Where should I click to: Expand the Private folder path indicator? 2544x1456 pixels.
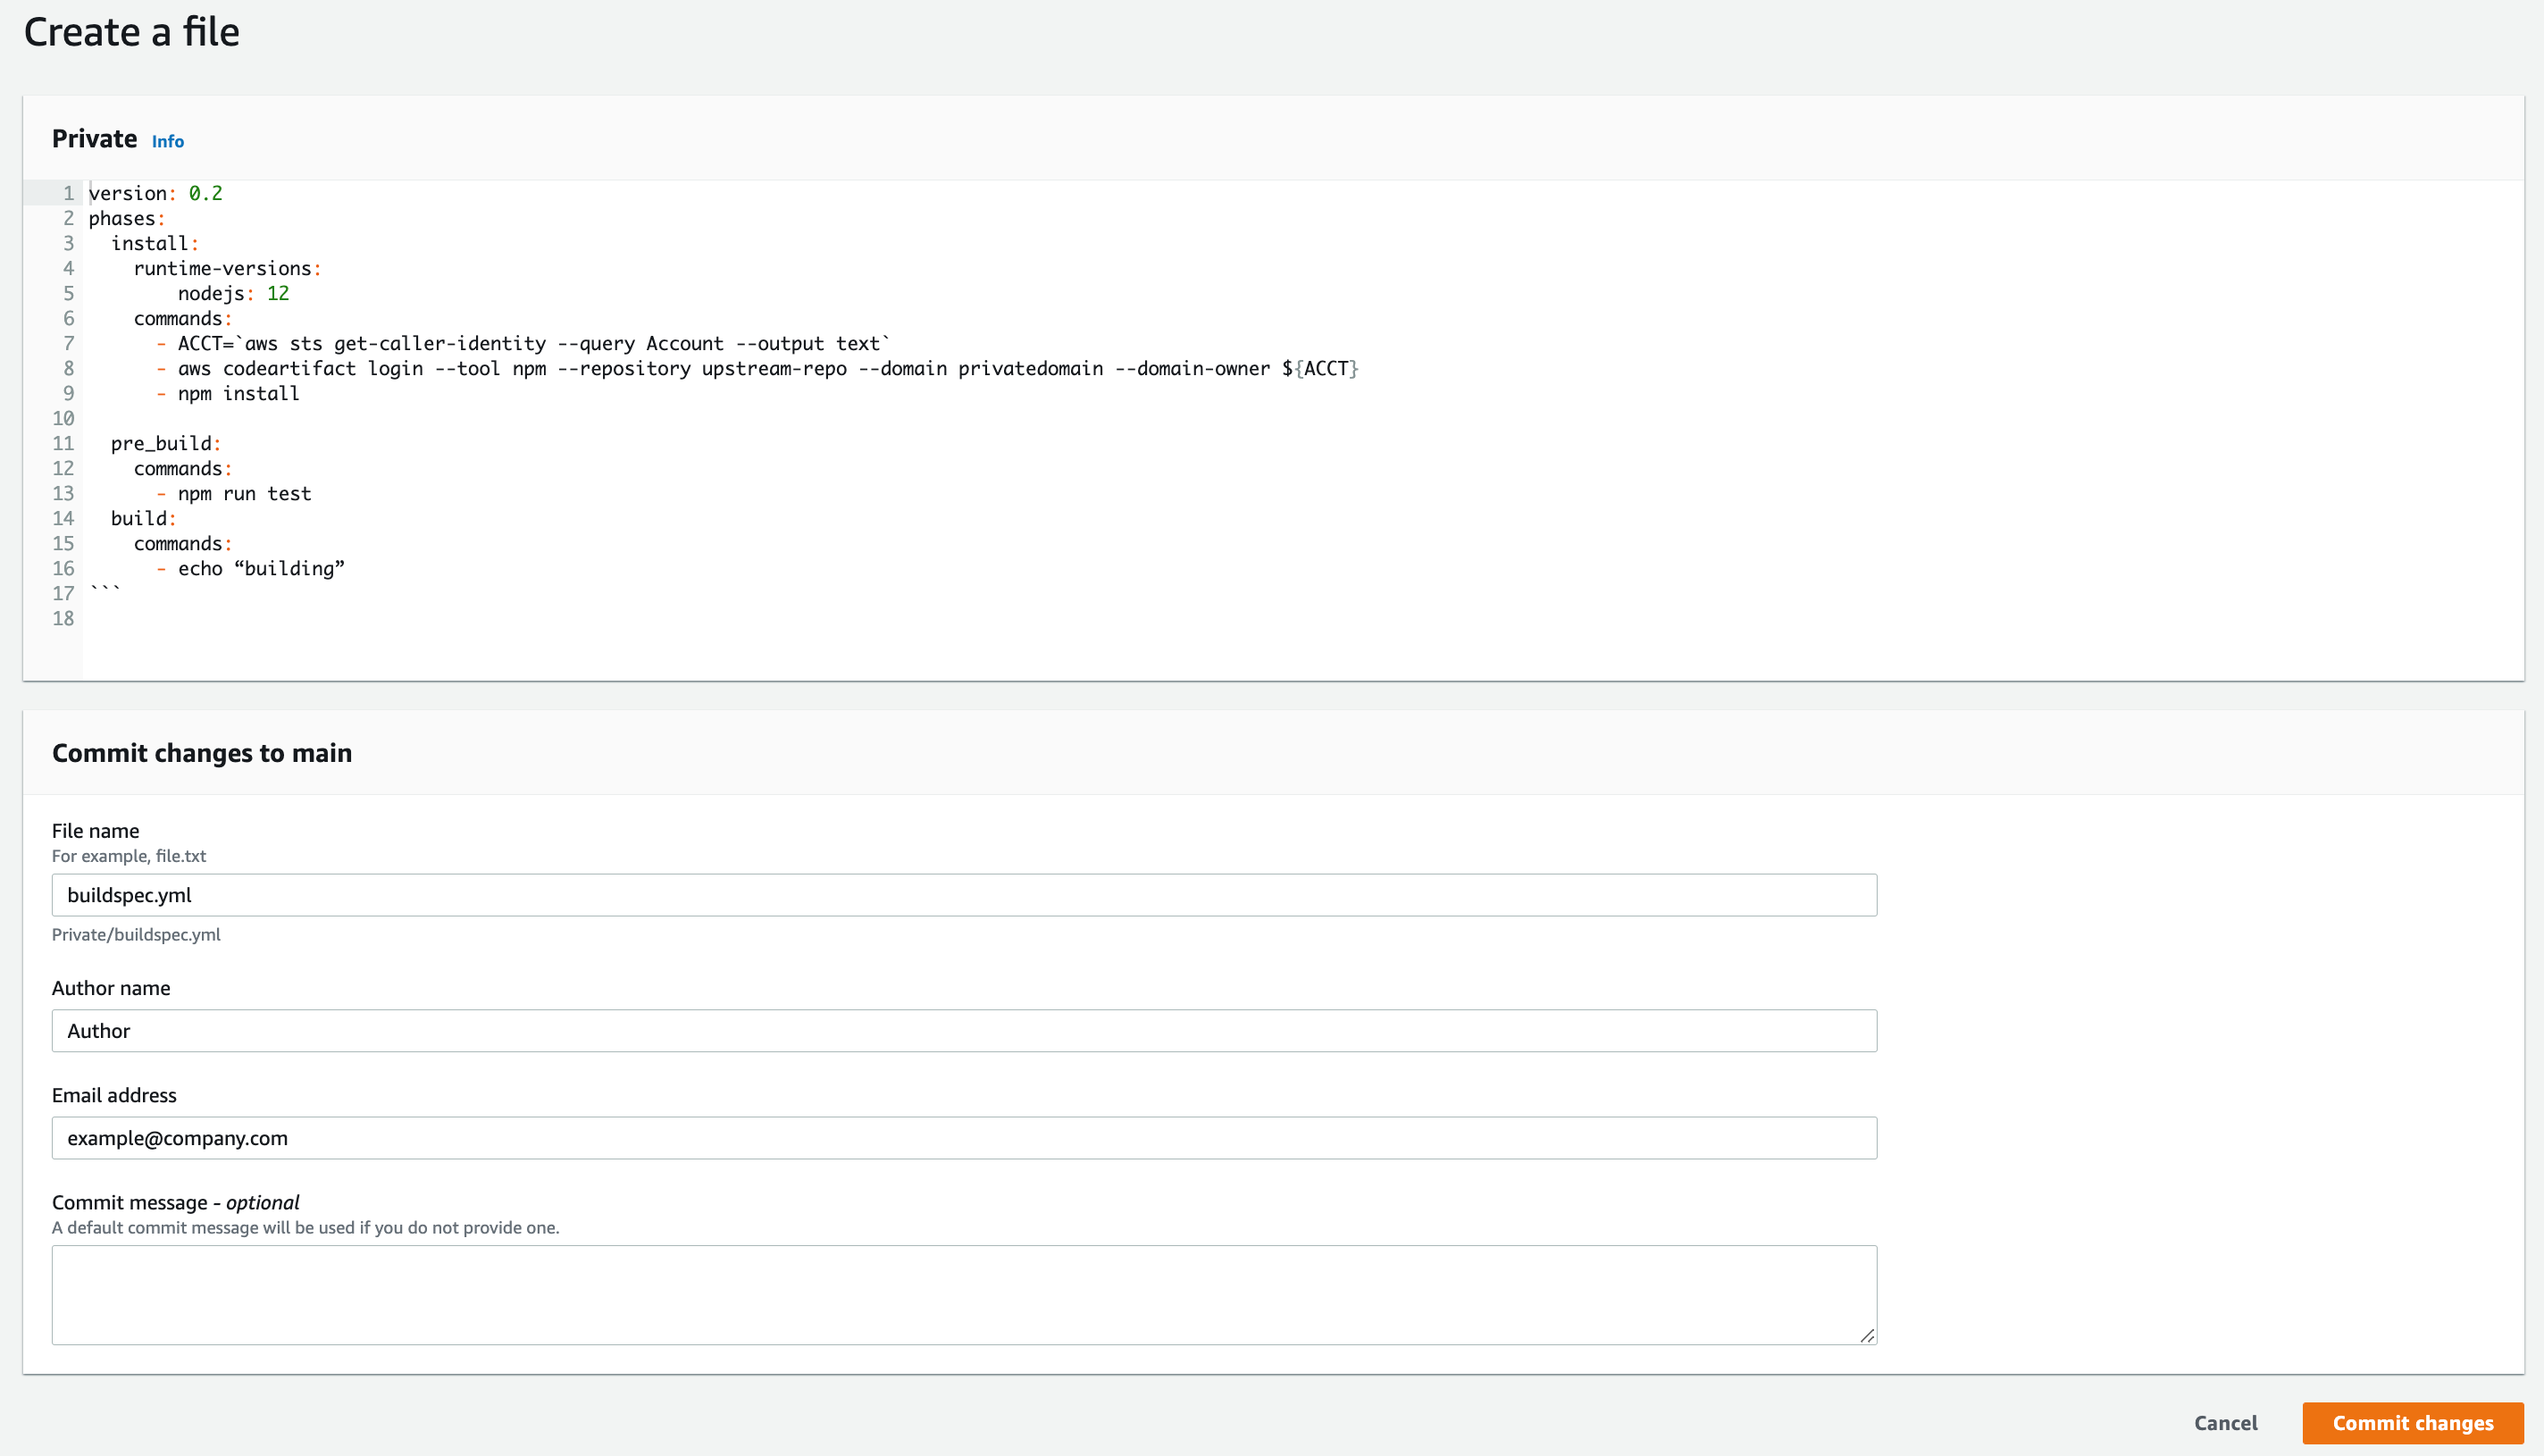tap(137, 933)
